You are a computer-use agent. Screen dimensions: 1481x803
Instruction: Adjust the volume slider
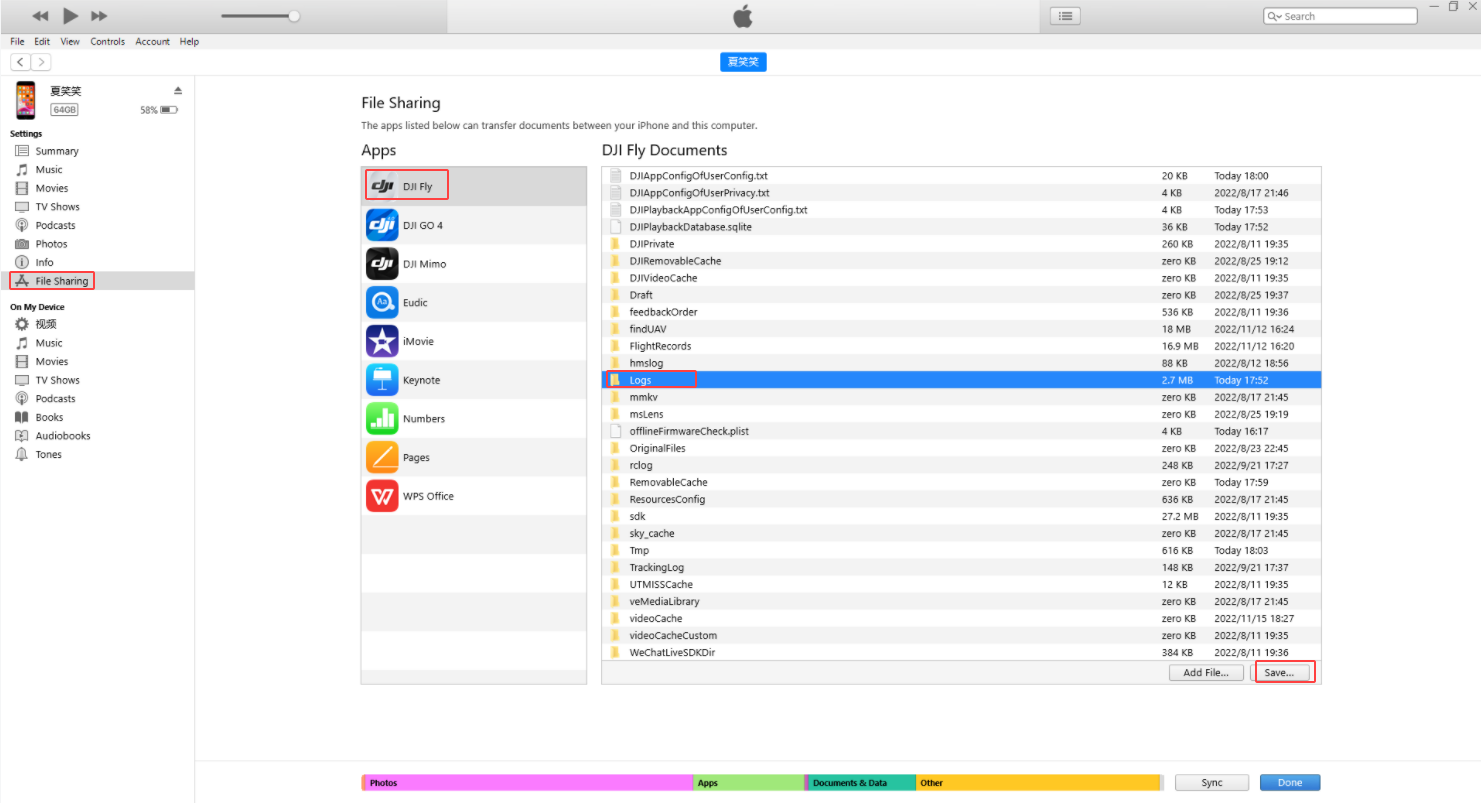(295, 15)
